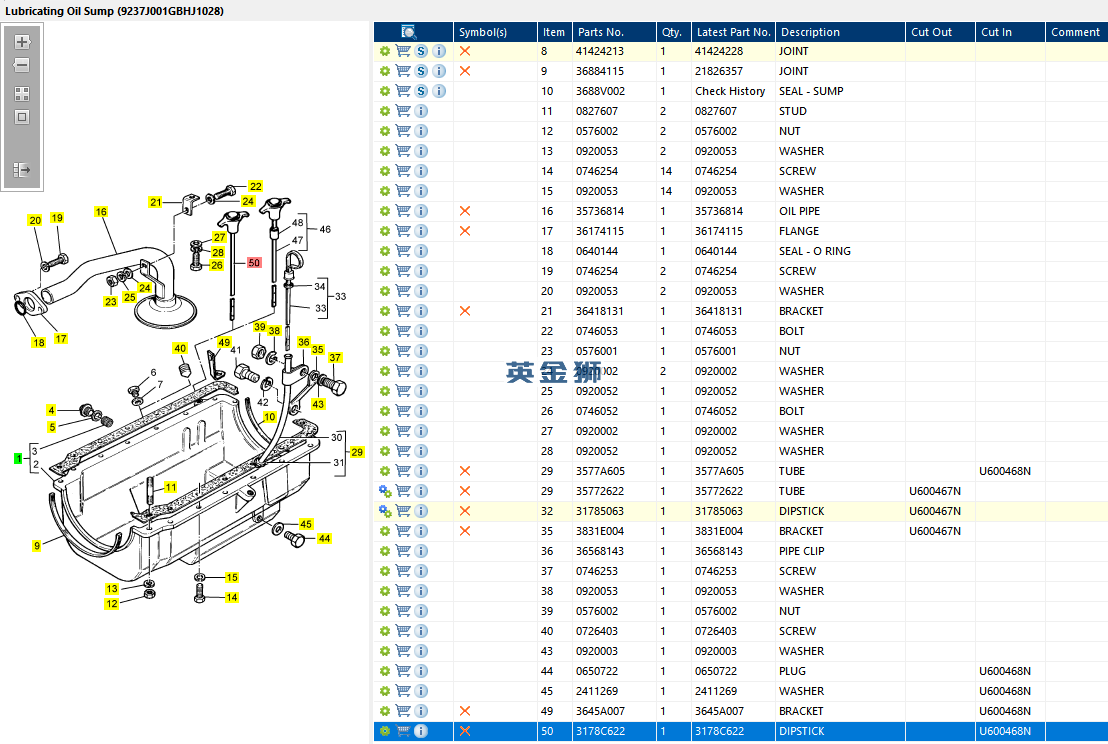Click the red highlighted callout 50 in diagram
Viewport: 1108px width, 744px height.
[x=254, y=263]
